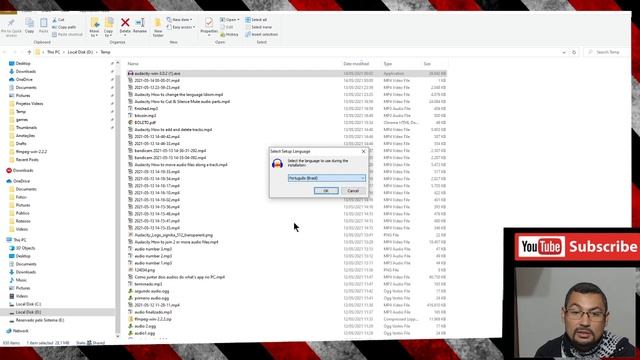Click This PC in the address breadcrumb

[53, 52]
